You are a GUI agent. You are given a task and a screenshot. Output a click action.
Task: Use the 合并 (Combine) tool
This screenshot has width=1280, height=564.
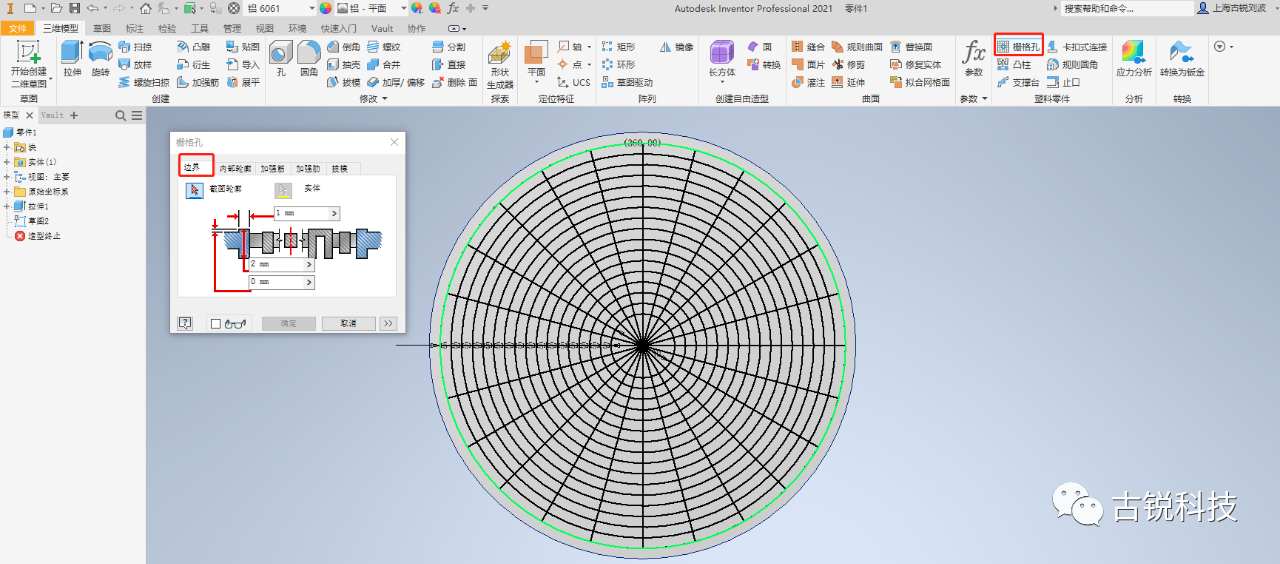tap(384, 64)
